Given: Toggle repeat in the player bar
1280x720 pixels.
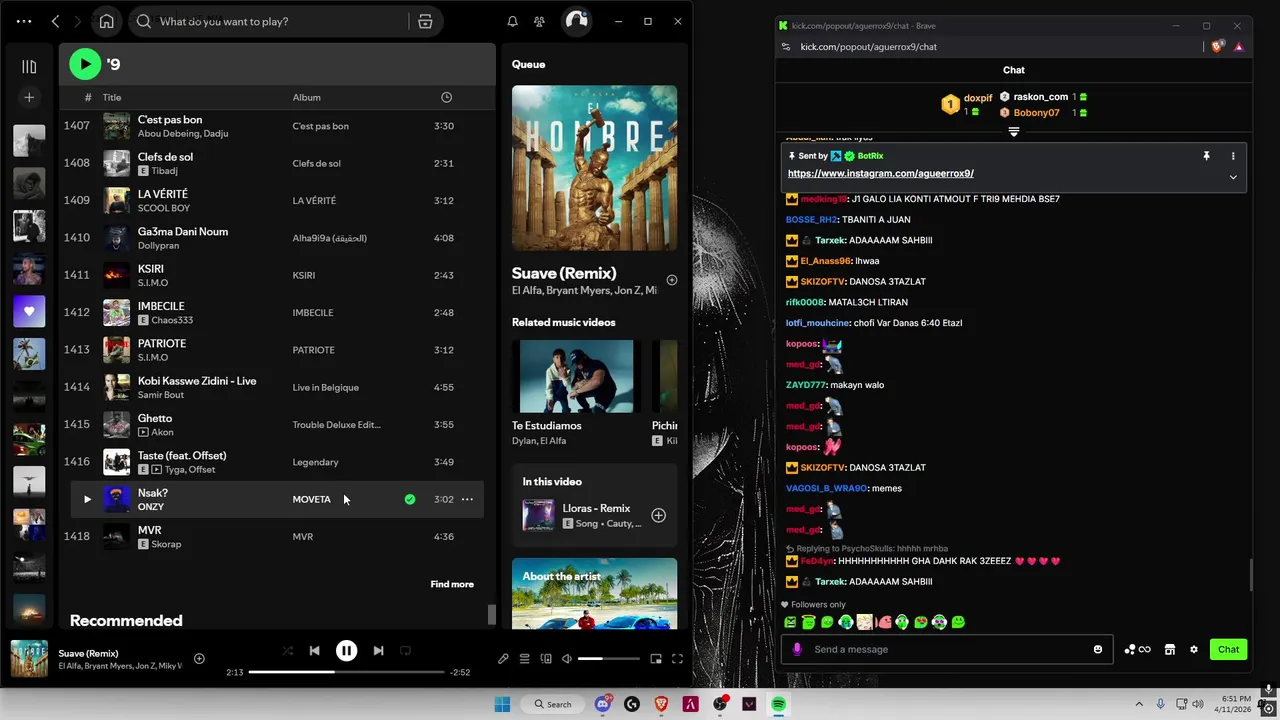Looking at the screenshot, I should tap(405, 651).
